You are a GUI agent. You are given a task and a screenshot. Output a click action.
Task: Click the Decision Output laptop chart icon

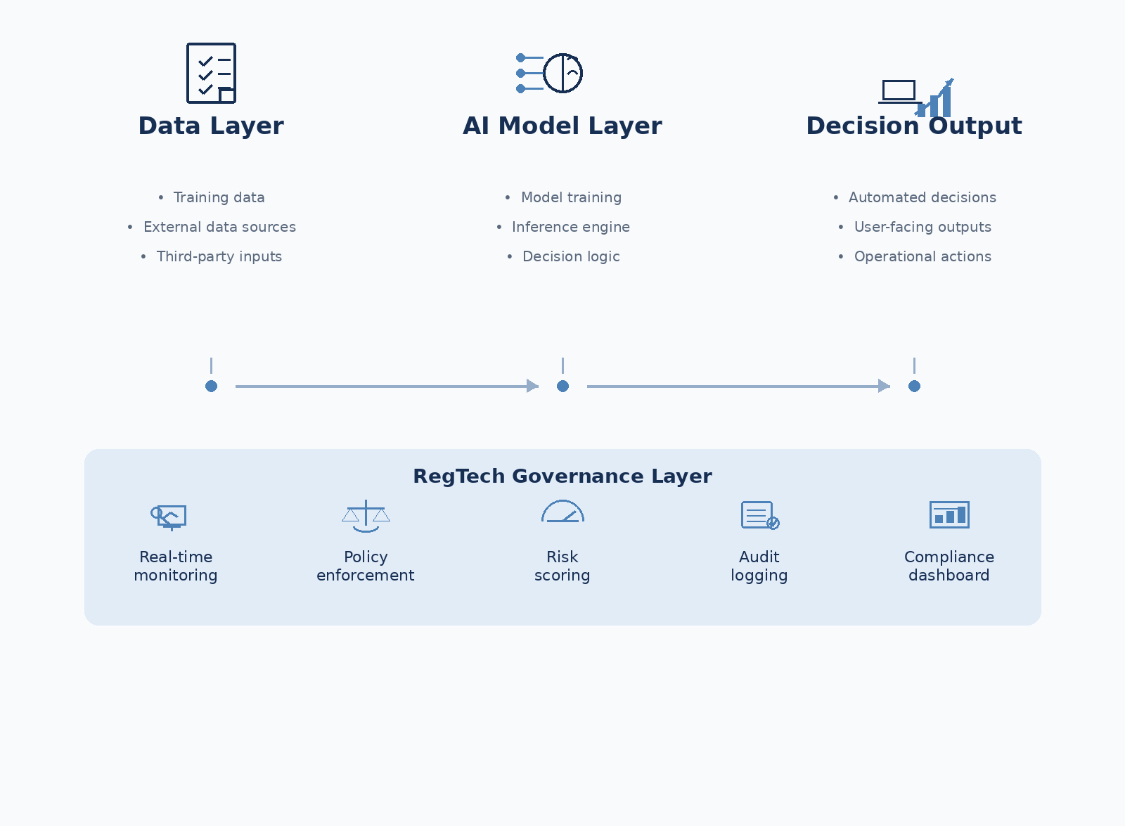click(914, 96)
